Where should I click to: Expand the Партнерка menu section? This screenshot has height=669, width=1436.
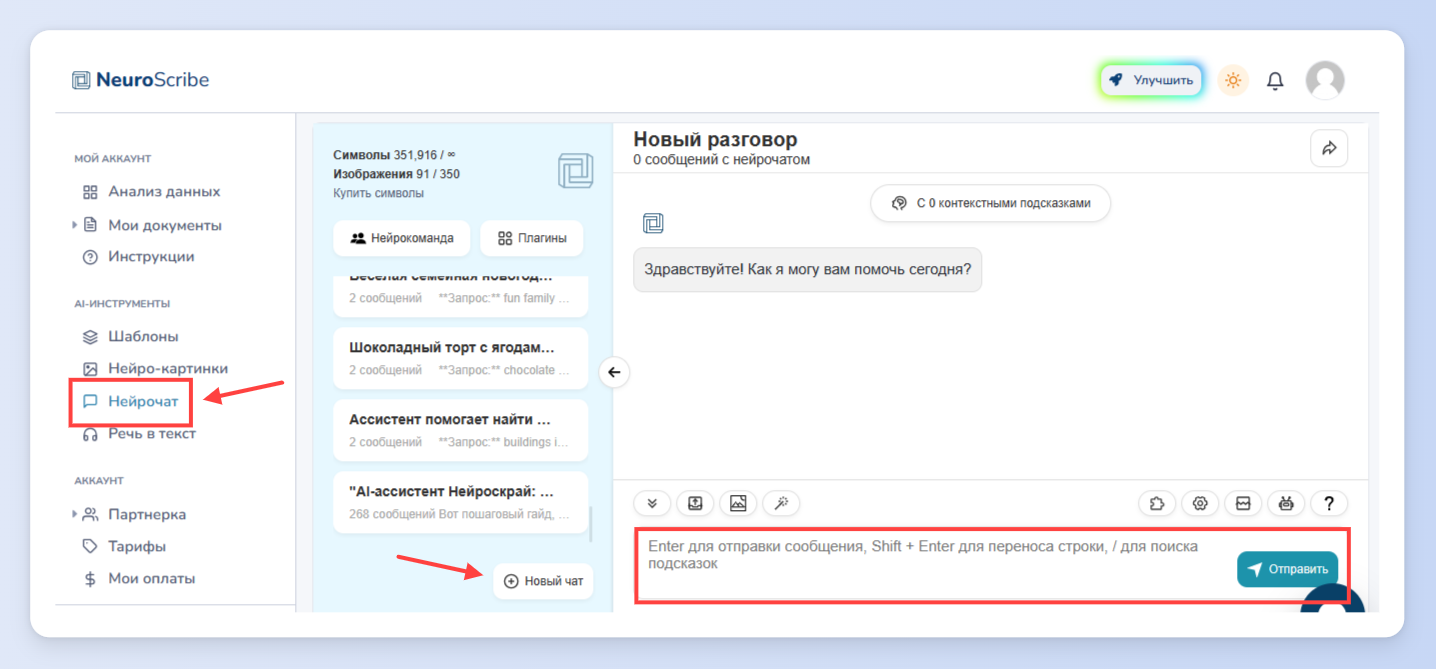pyautogui.click(x=75, y=514)
